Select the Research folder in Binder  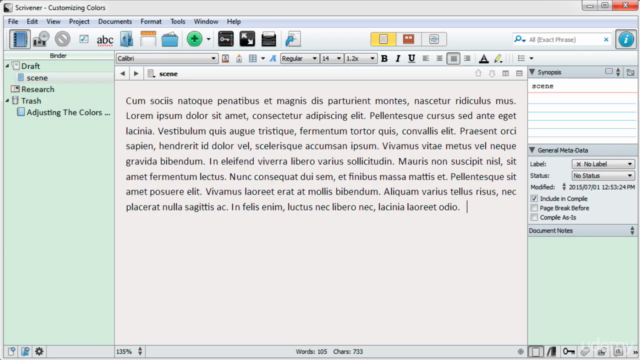pyautogui.click(x=38, y=89)
